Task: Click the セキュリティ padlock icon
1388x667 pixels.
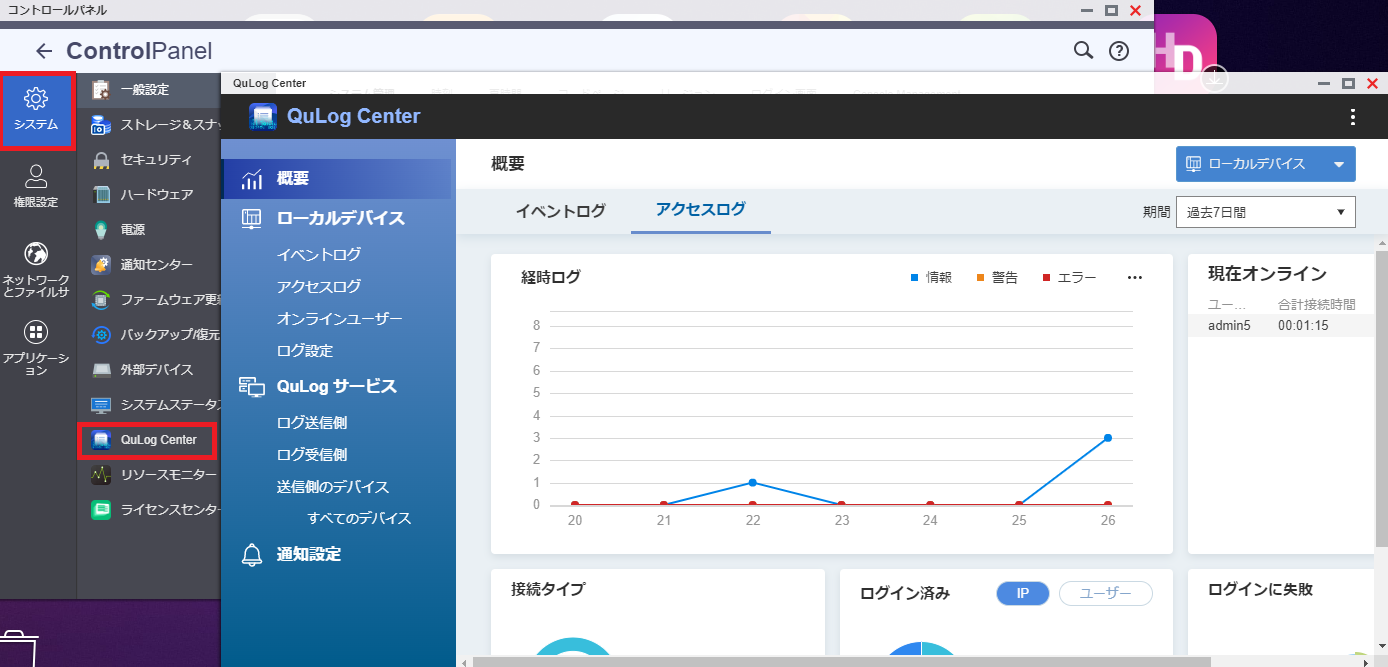Action: click(101, 160)
